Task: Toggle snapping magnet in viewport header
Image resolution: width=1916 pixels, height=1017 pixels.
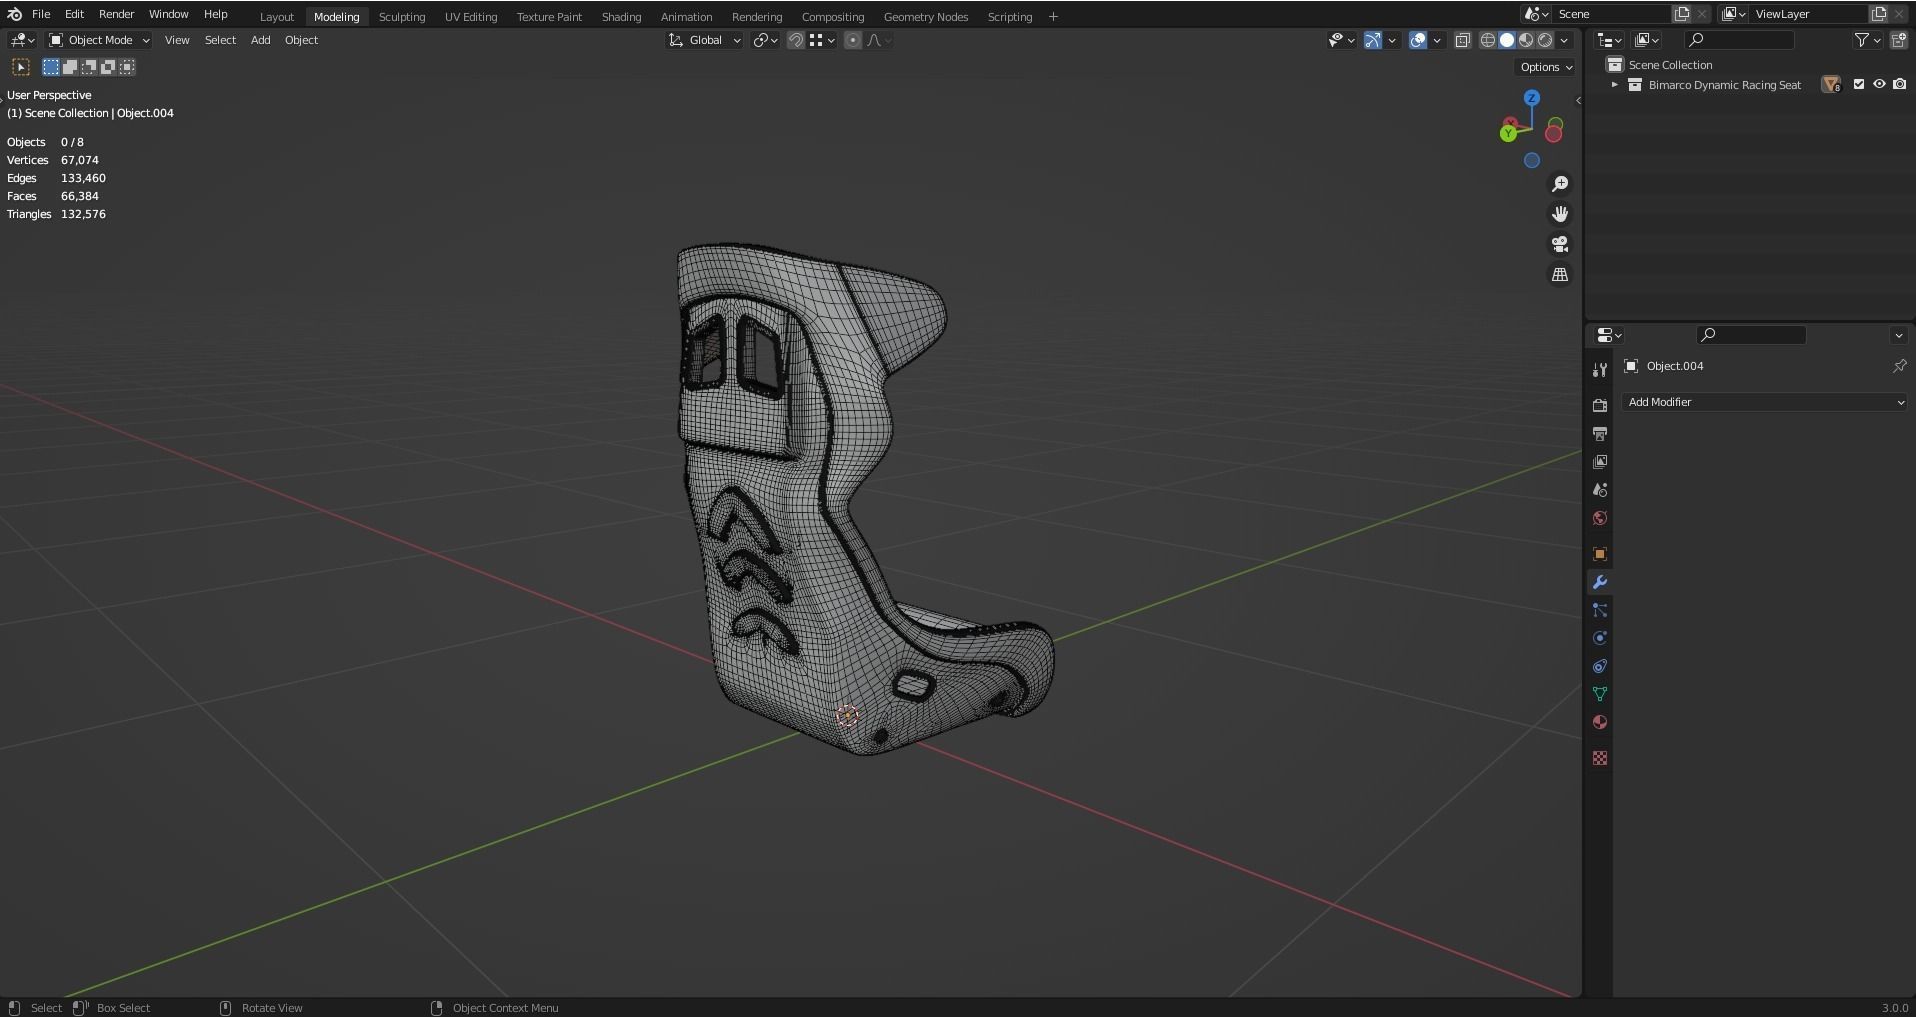Action: click(x=795, y=40)
